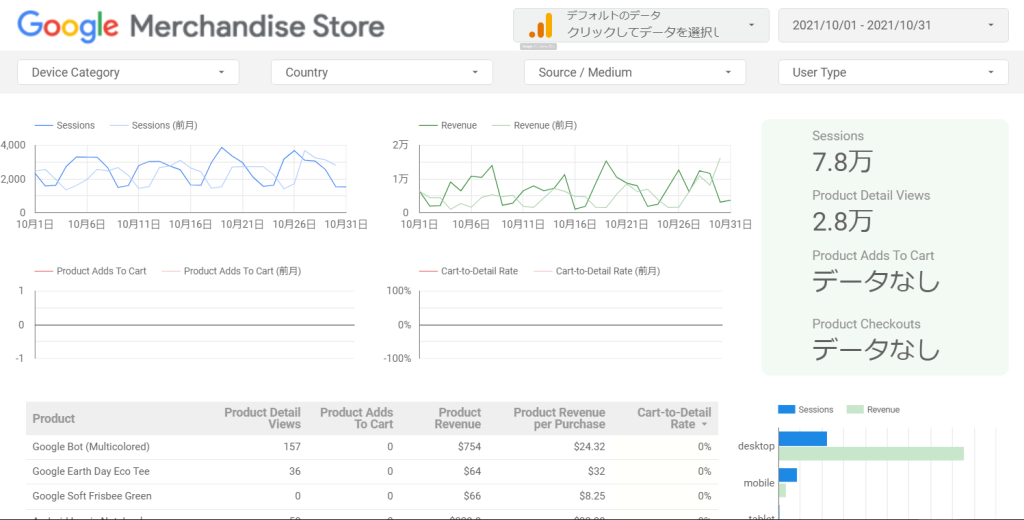This screenshot has height=520, width=1024.
Task: Open the data source selector dropdown
Action: tap(641, 25)
